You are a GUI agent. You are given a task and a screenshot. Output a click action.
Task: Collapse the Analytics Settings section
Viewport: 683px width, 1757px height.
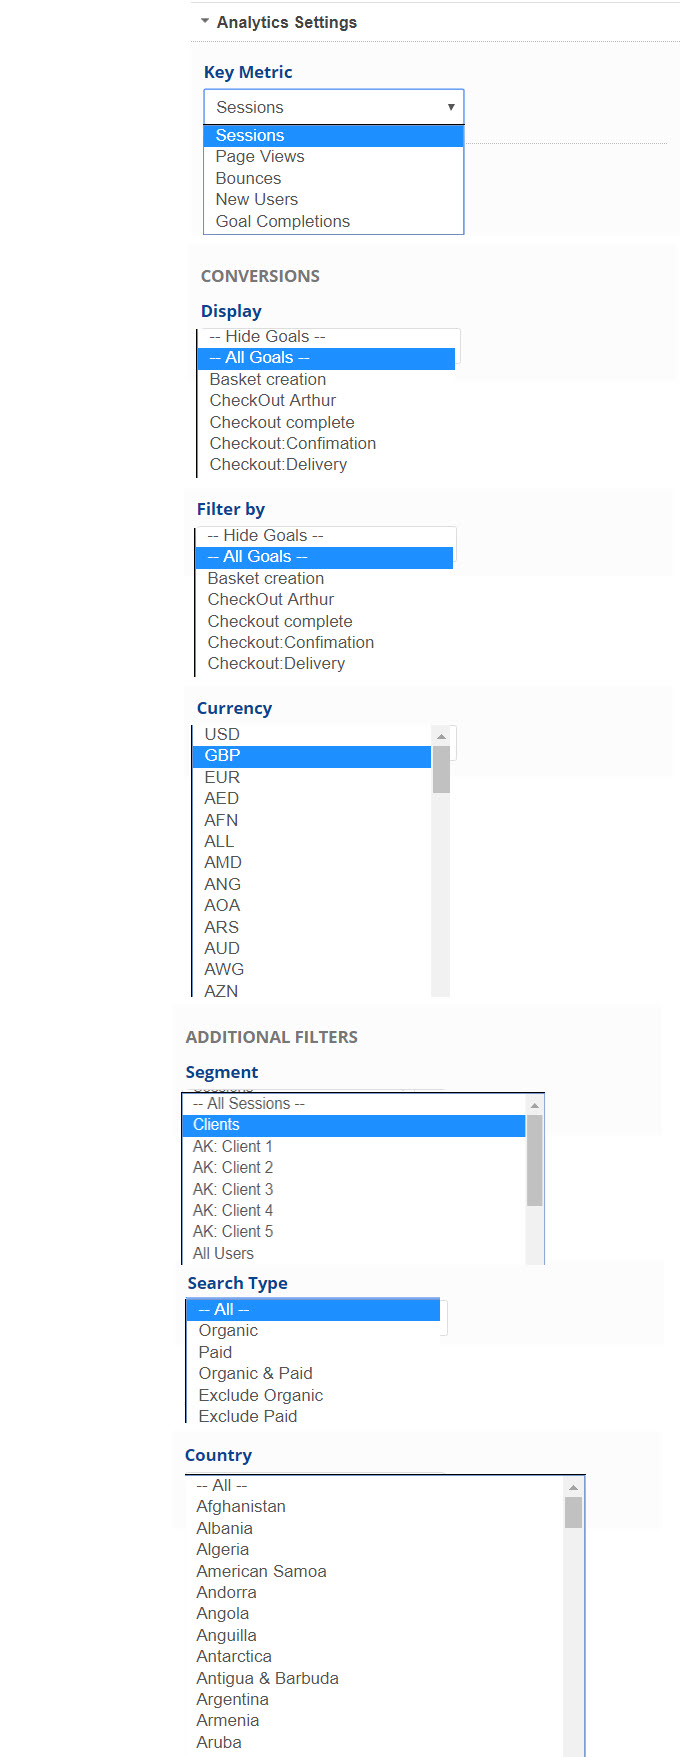[205, 21]
